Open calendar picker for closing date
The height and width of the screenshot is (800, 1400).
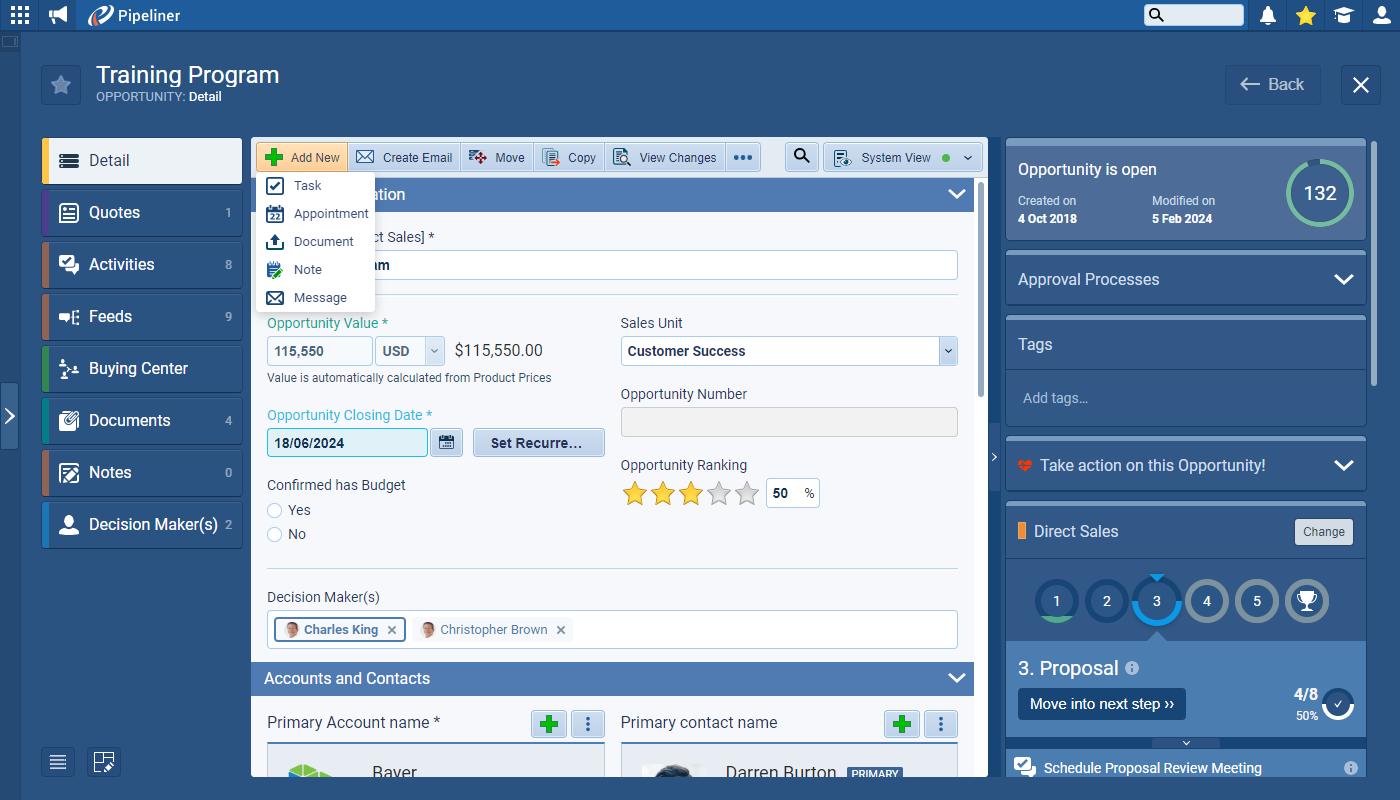click(446, 442)
